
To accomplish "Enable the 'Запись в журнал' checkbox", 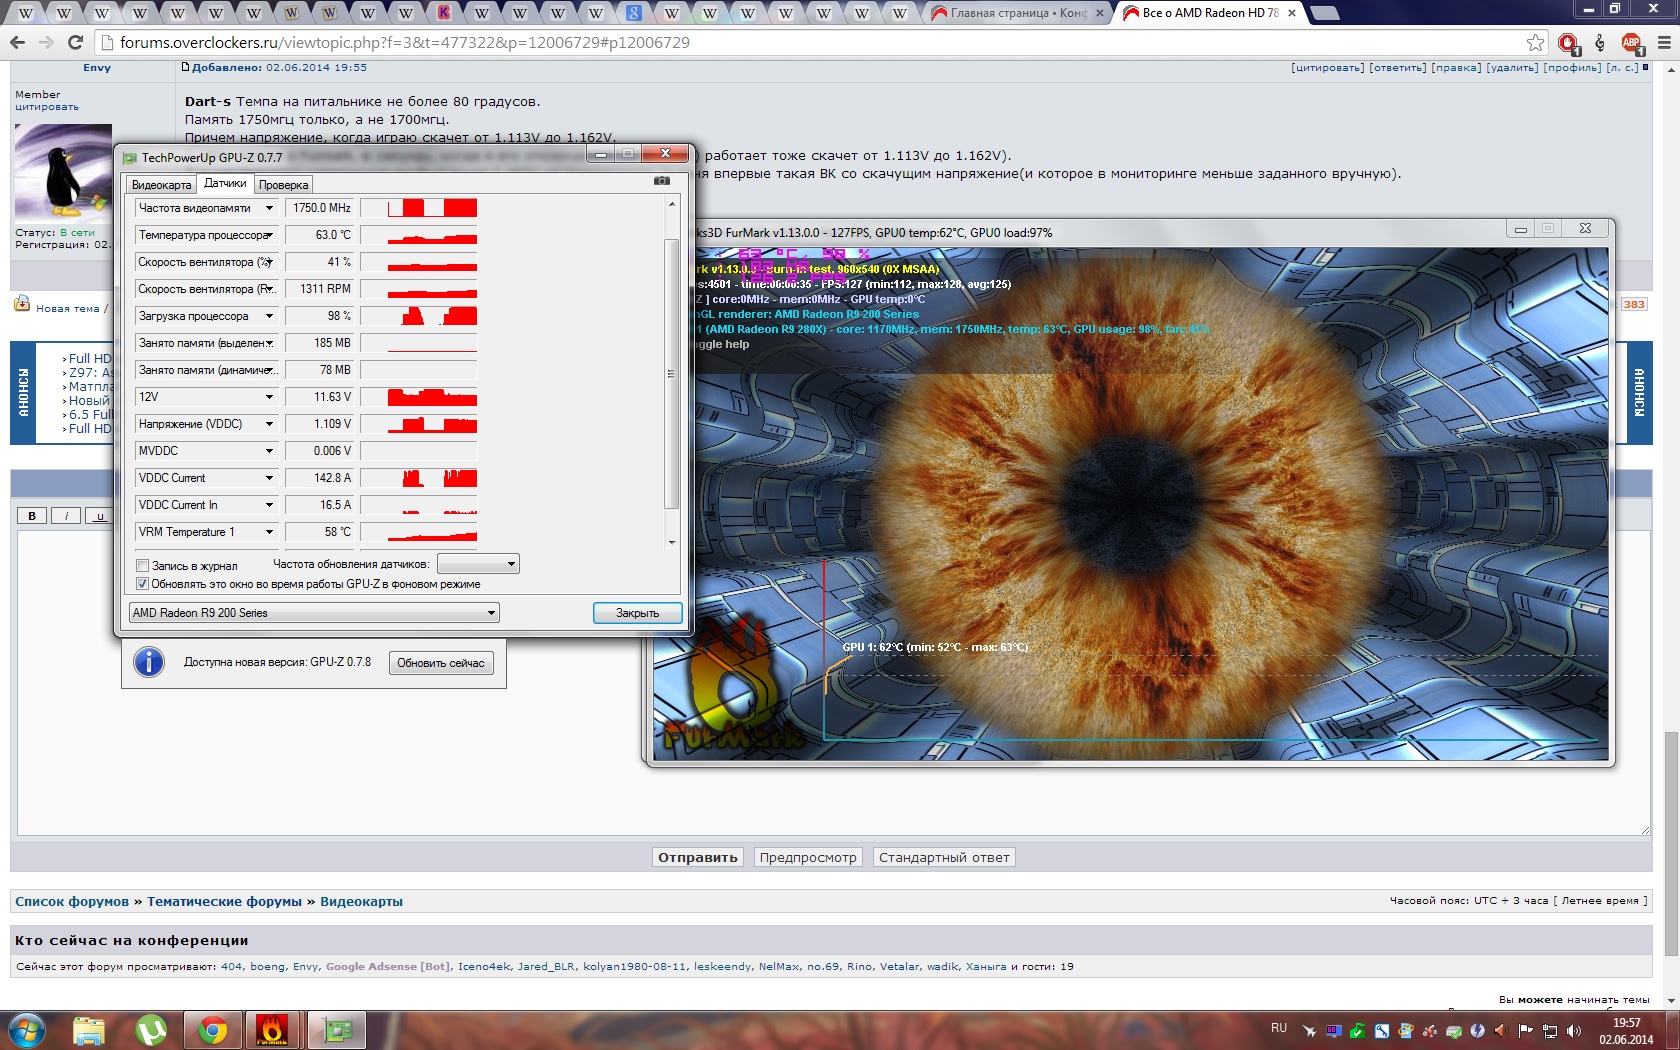I will click(142, 566).
